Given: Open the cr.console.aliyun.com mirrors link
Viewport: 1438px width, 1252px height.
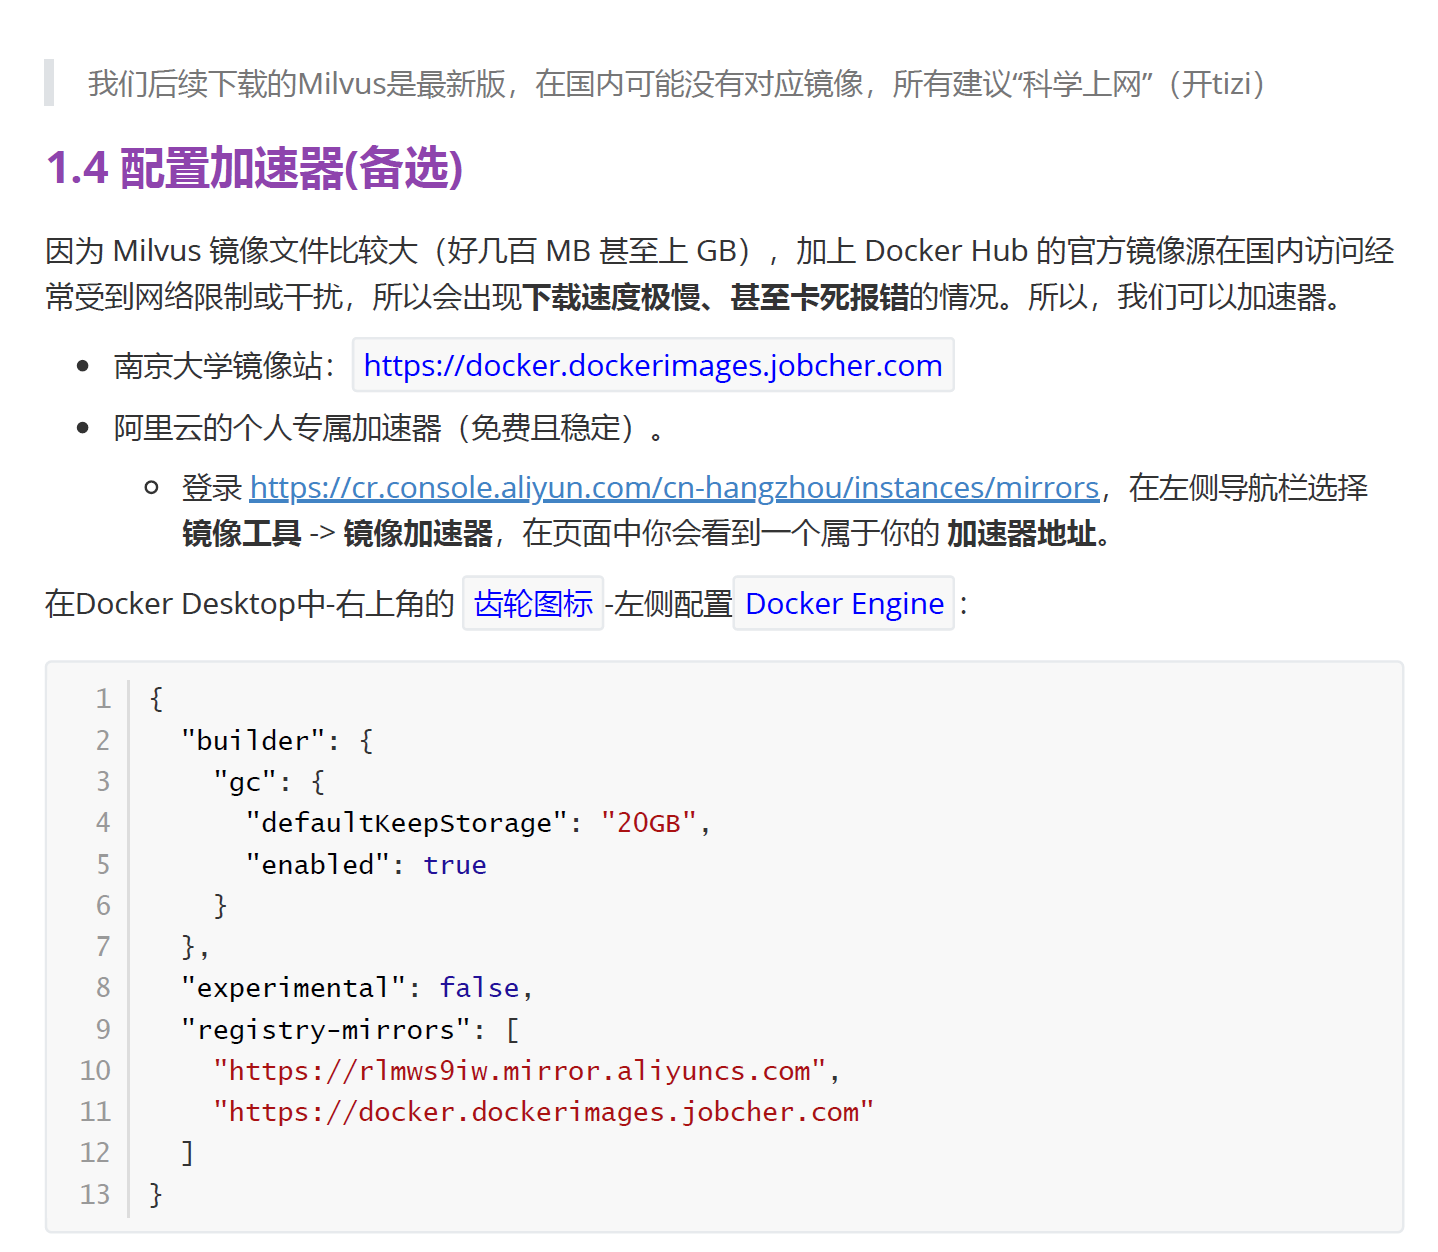Looking at the screenshot, I should [x=674, y=487].
